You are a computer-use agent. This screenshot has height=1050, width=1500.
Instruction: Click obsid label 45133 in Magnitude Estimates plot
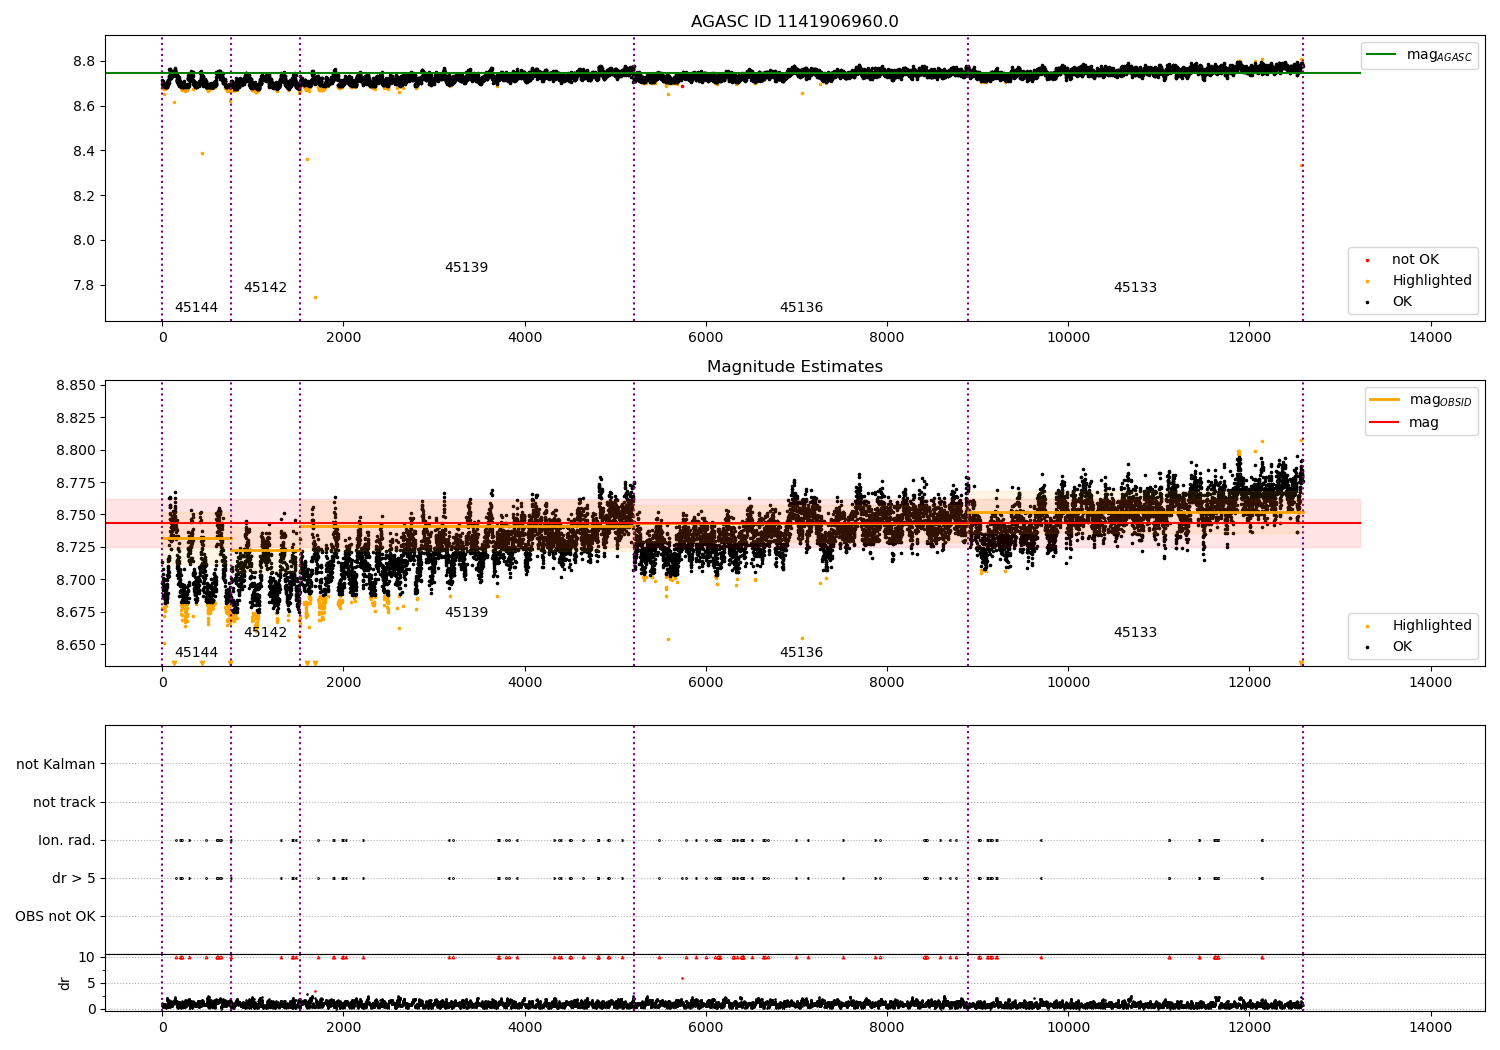point(1135,632)
